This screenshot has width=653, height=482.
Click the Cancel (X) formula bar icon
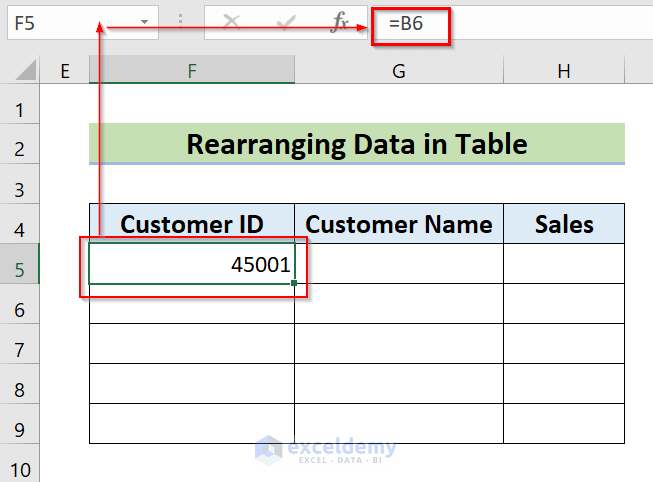[232, 22]
